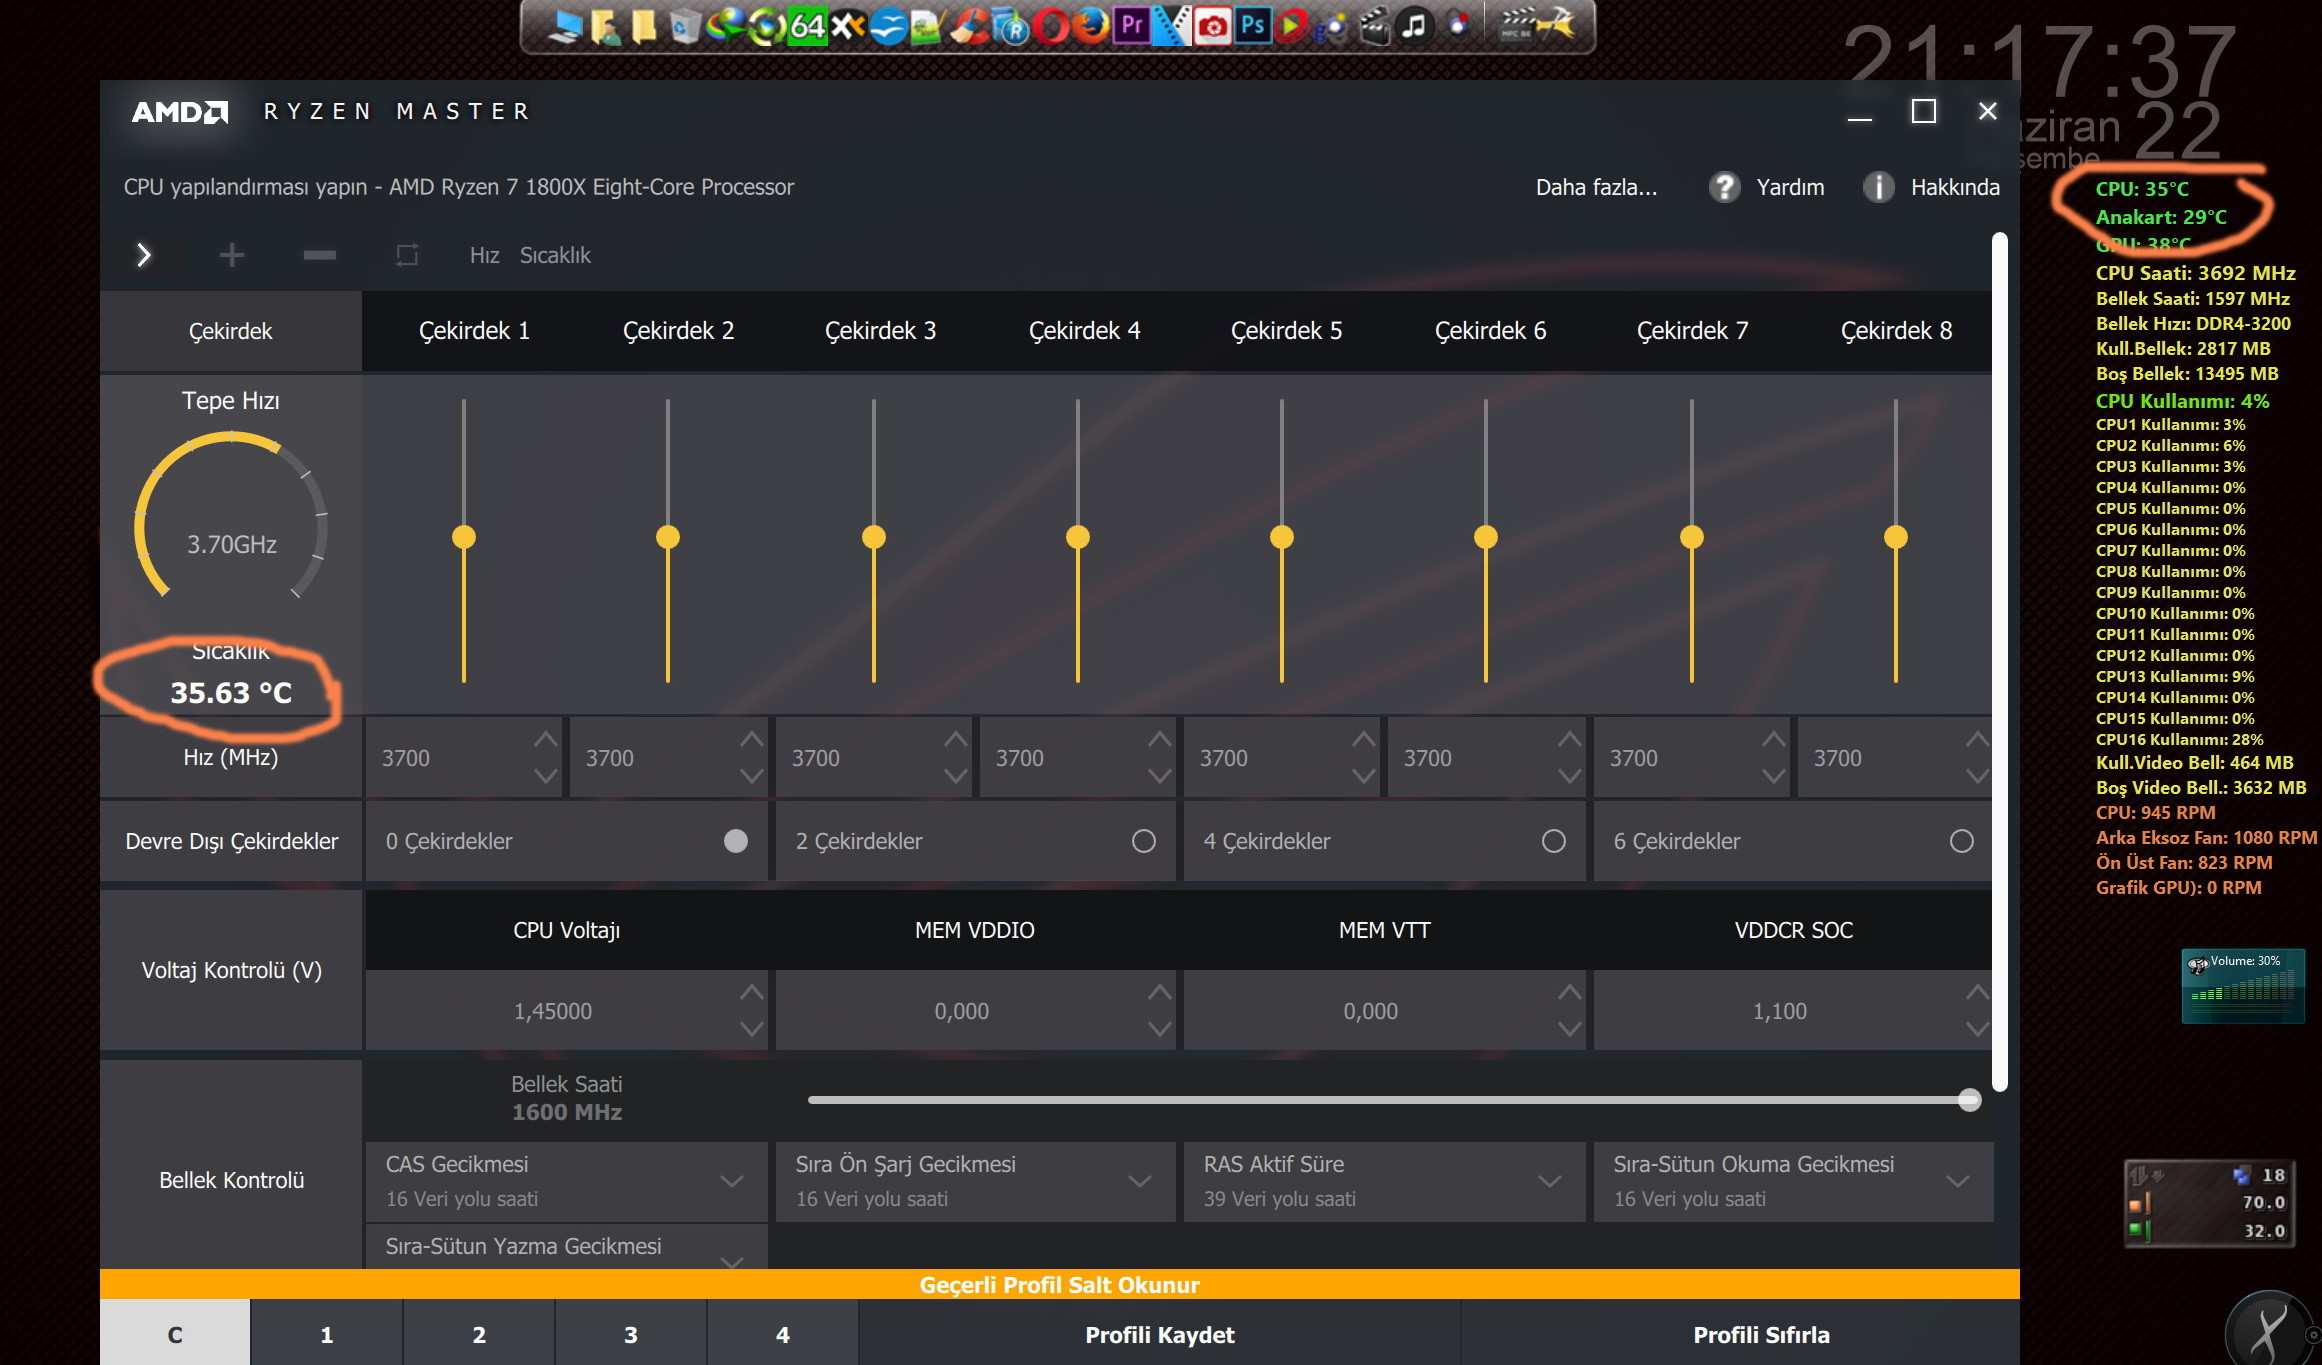Increase Çekirdek 8 speed with up arrow
Screen dimensions: 2322x1365
tap(1978, 740)
